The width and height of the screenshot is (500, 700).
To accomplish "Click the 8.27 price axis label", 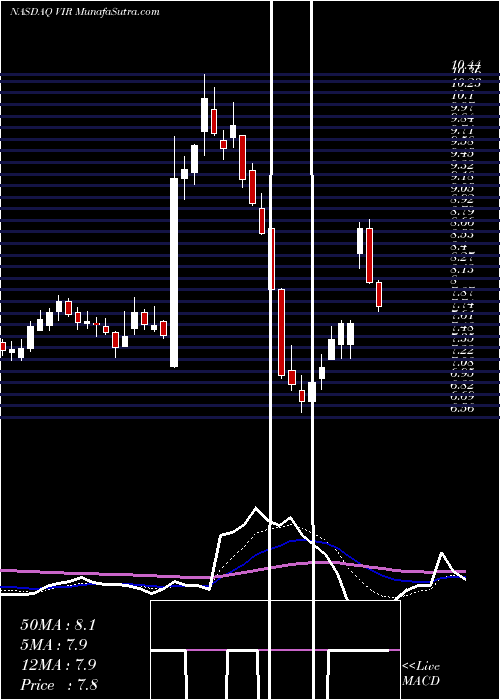I will [463, 258].
